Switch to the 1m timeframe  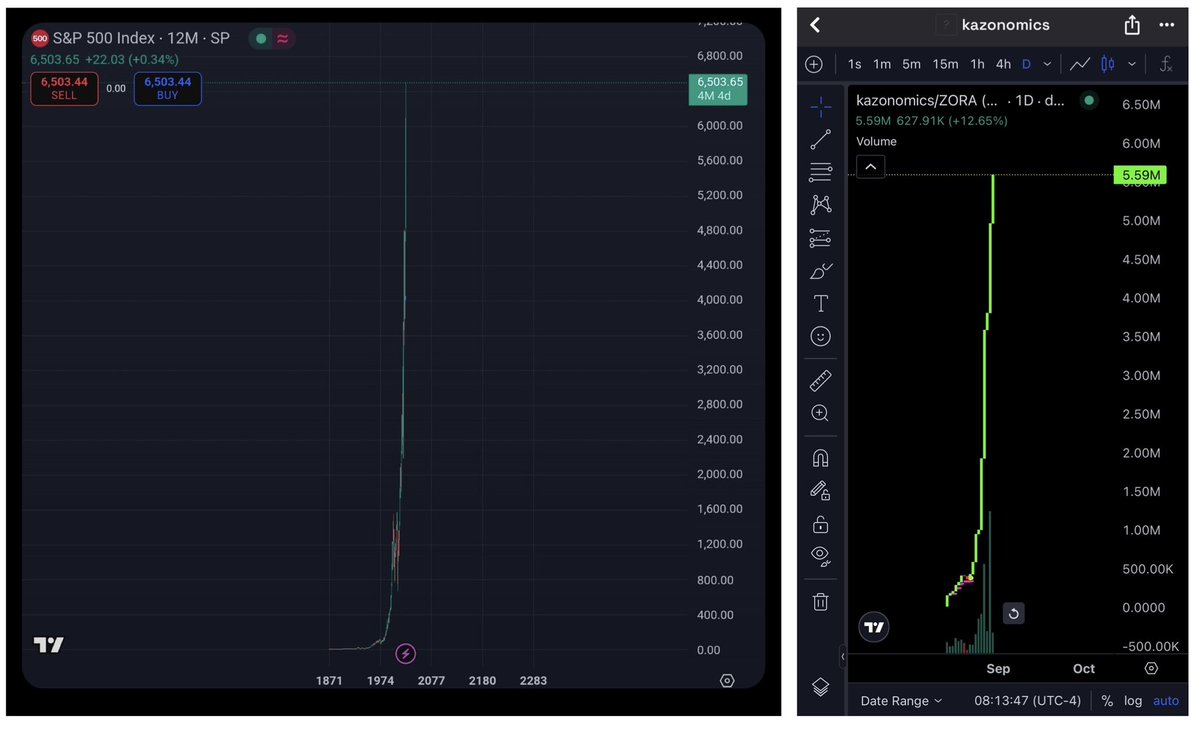click(x=882, y=64)
